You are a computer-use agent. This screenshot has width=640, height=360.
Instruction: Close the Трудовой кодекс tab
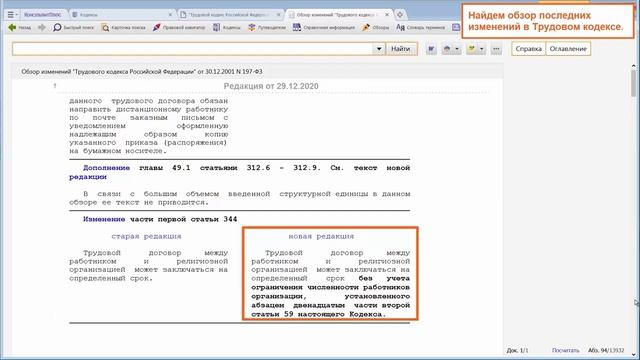(x=279, y=14)
